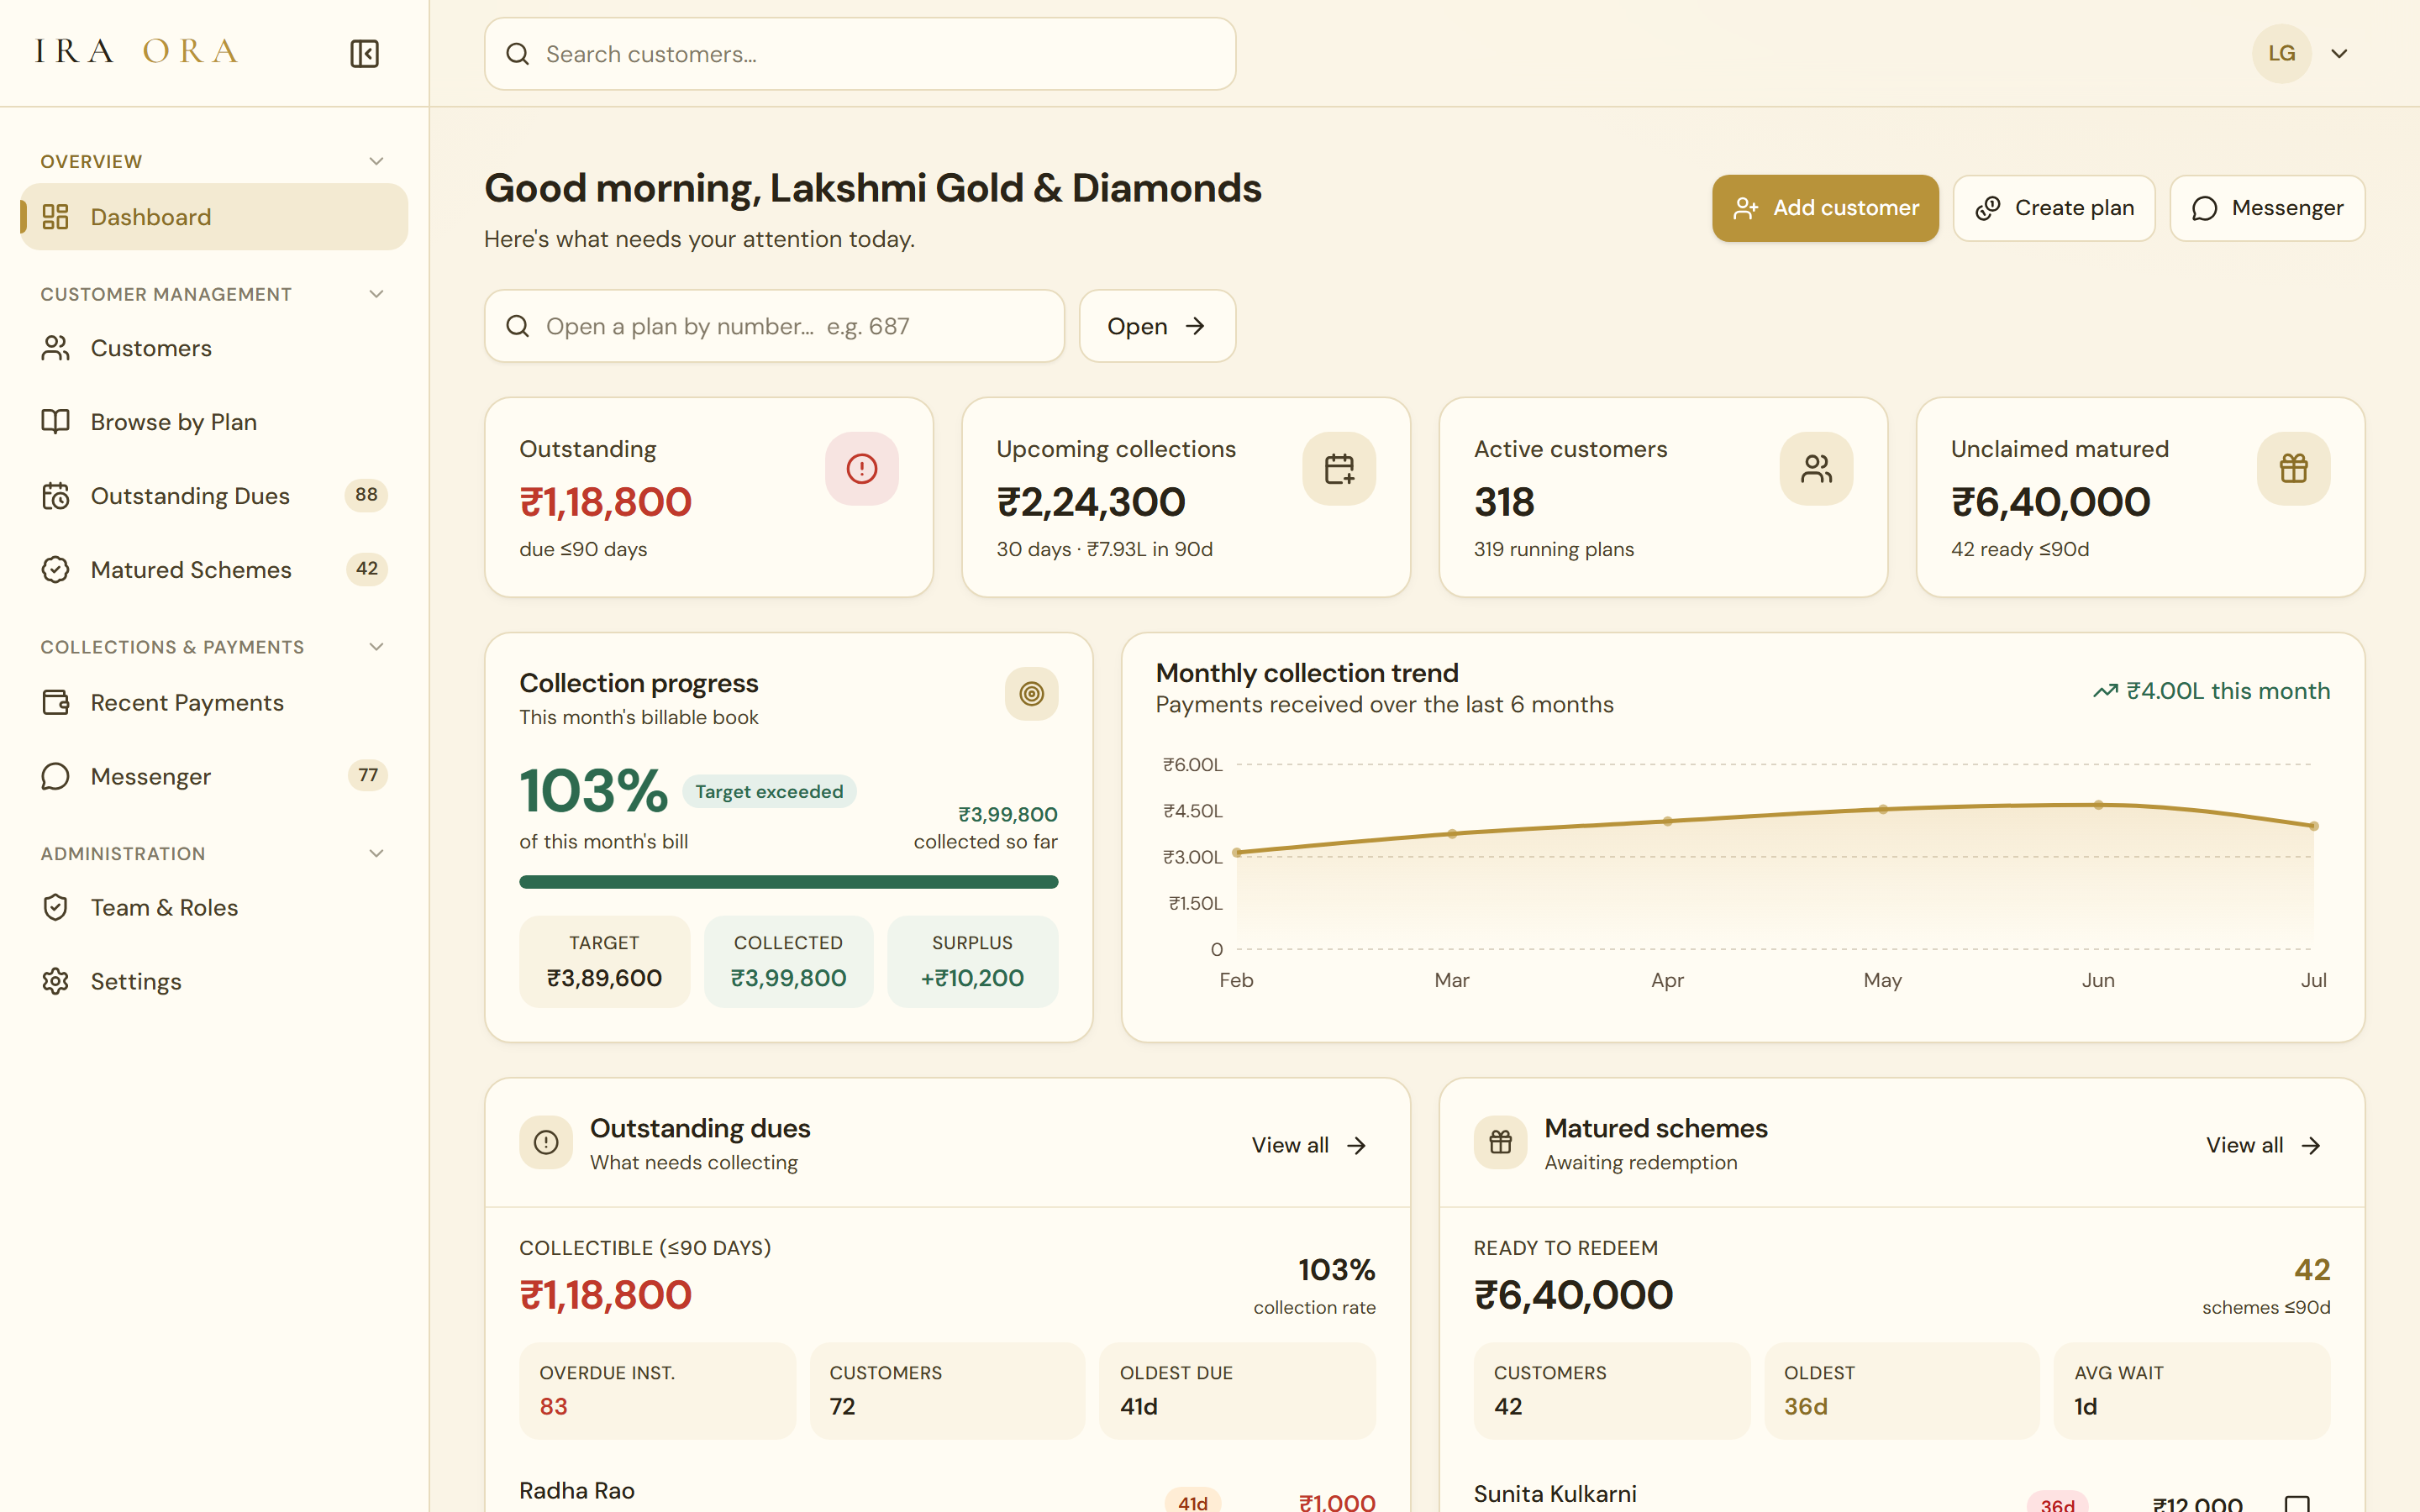The width and height of the screenshot is (2420, 1512).
Task: Open Outstanding Dues from sidebar
Action: pos(214,496)
